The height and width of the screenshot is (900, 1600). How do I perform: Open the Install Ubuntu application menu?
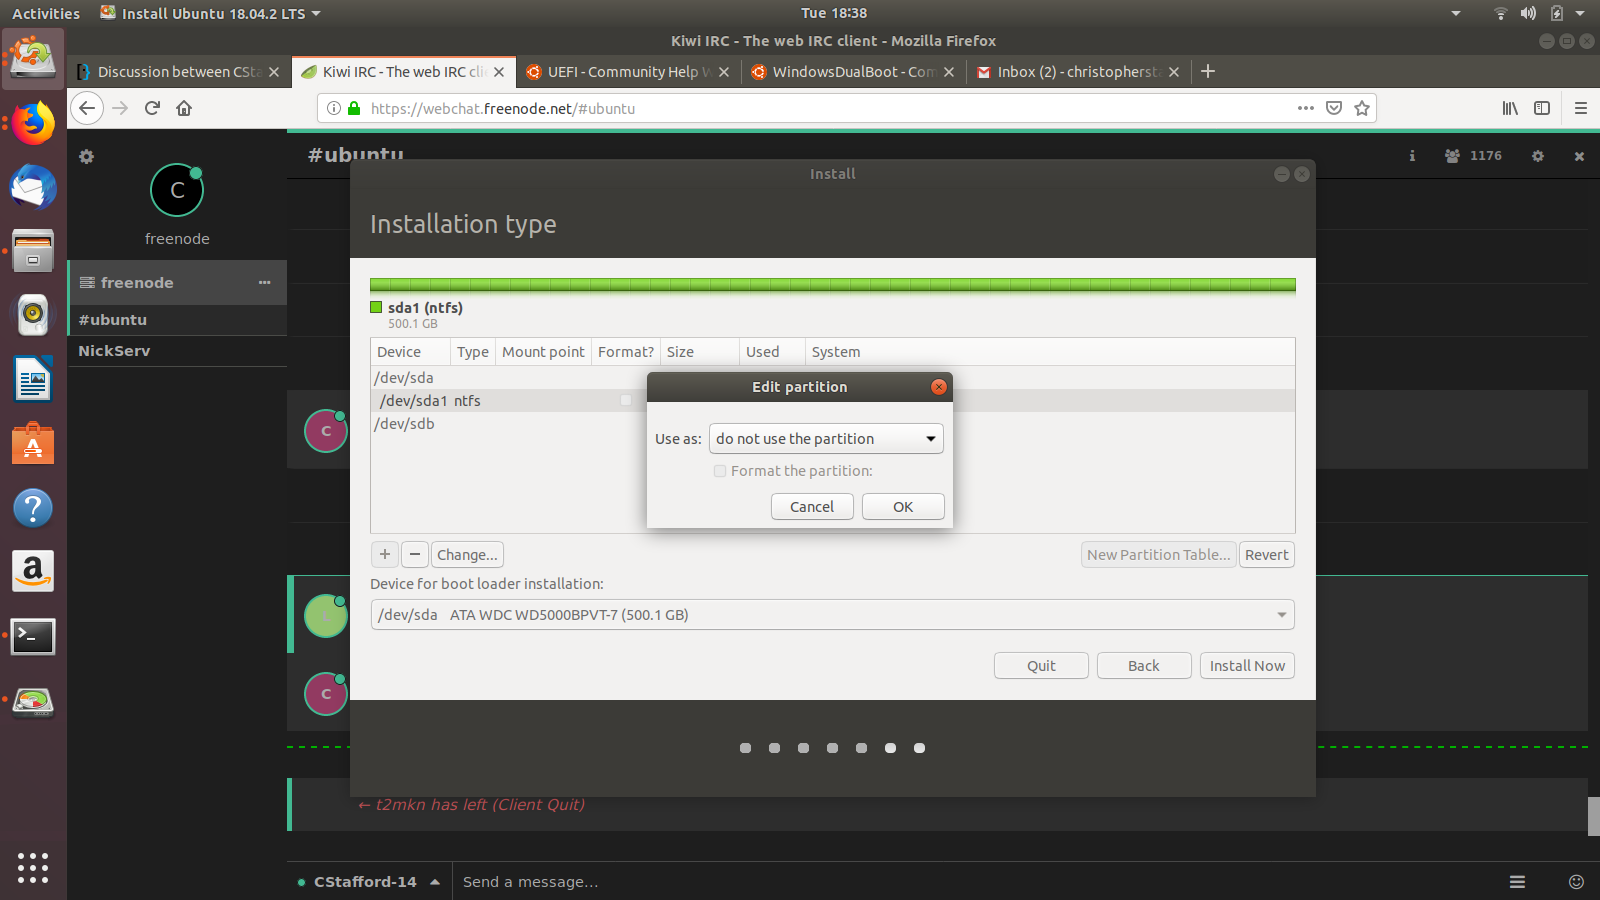click(211, 13)
